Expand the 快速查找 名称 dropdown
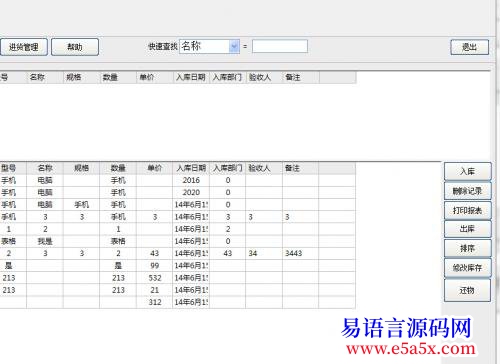 point(234,46)
